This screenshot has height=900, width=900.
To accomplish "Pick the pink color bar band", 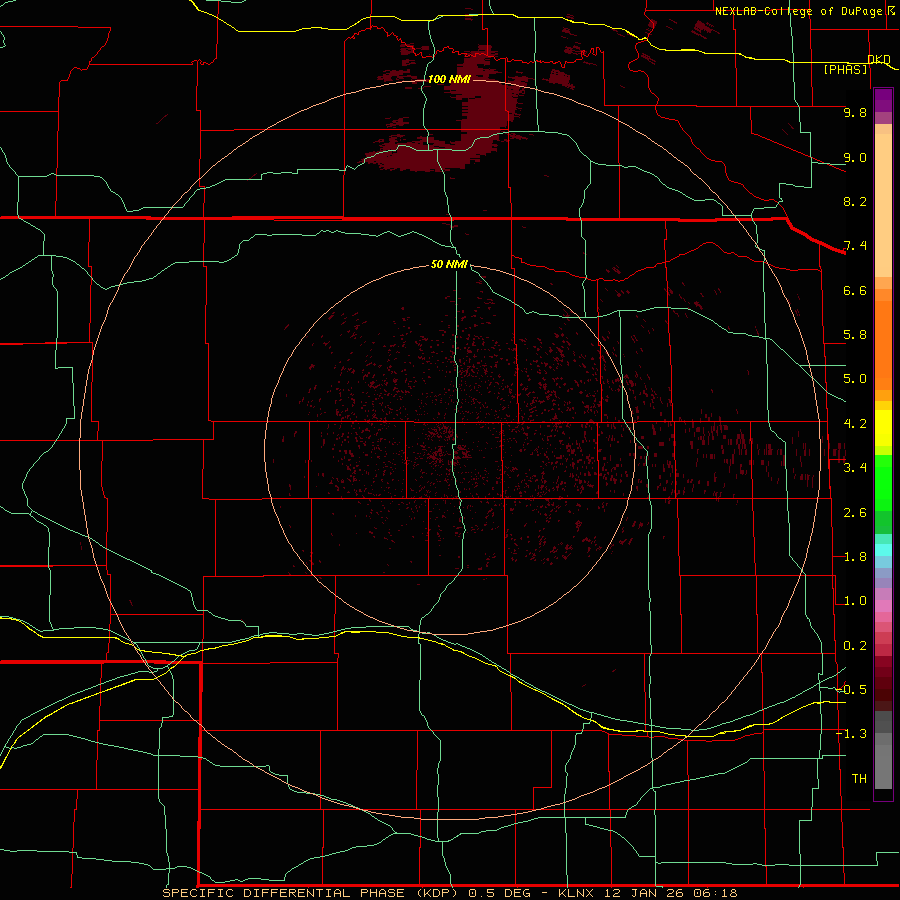I will coord(883,606).
